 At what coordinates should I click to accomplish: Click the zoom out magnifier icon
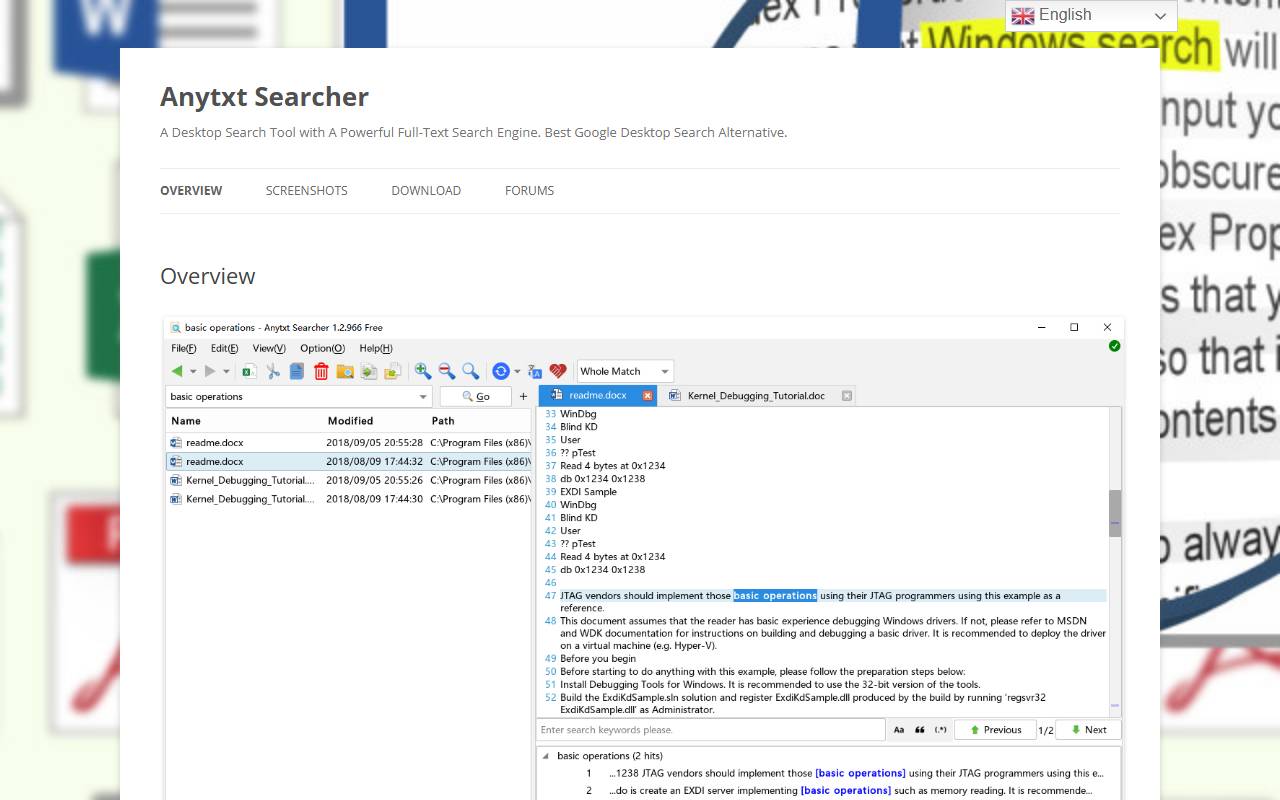[x=447, y=371]
